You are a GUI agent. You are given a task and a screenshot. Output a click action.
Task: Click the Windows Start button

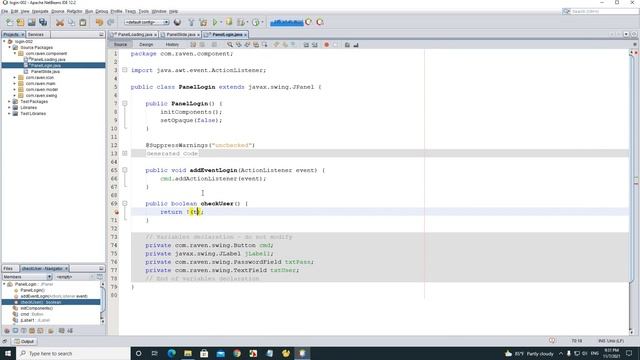(8, 353)
